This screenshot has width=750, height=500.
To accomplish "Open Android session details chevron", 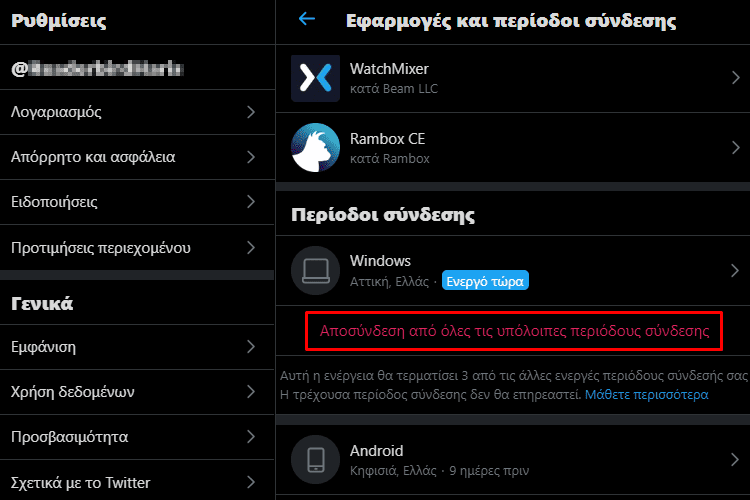I will pyautogui.click(x=736, y=460).
